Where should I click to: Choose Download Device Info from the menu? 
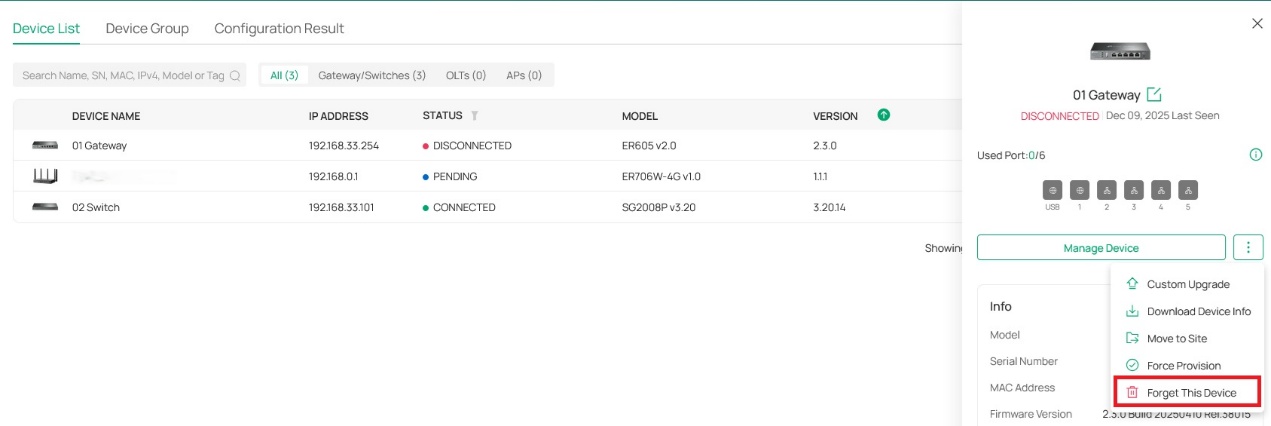[x=1187, y=311]
